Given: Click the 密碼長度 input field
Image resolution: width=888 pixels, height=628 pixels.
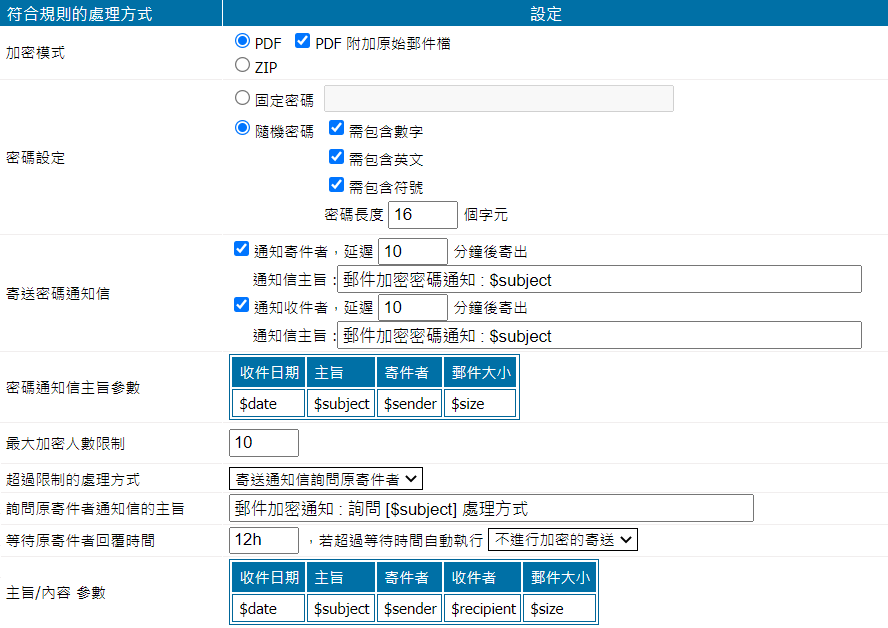Looking at the screenshot, I should 422,214.
